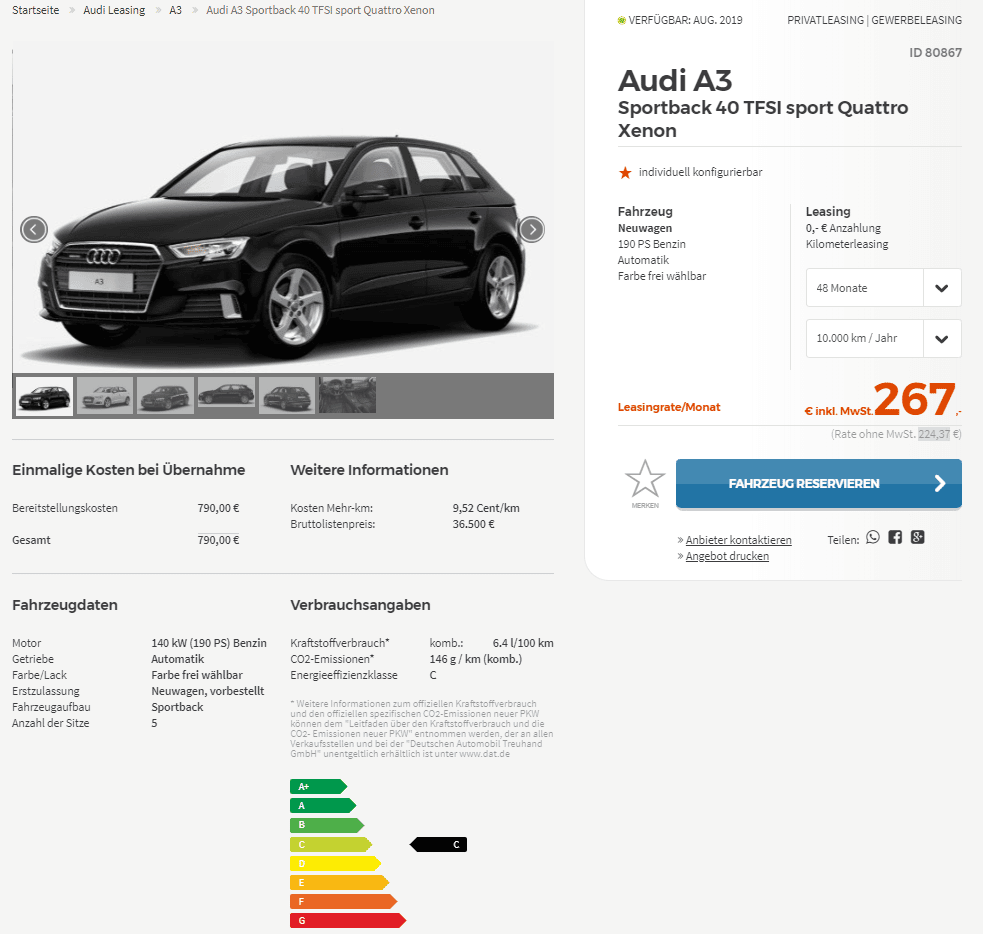Click the green B efficiency class bar
983x934 pixels.
click(x=327, y=825)
